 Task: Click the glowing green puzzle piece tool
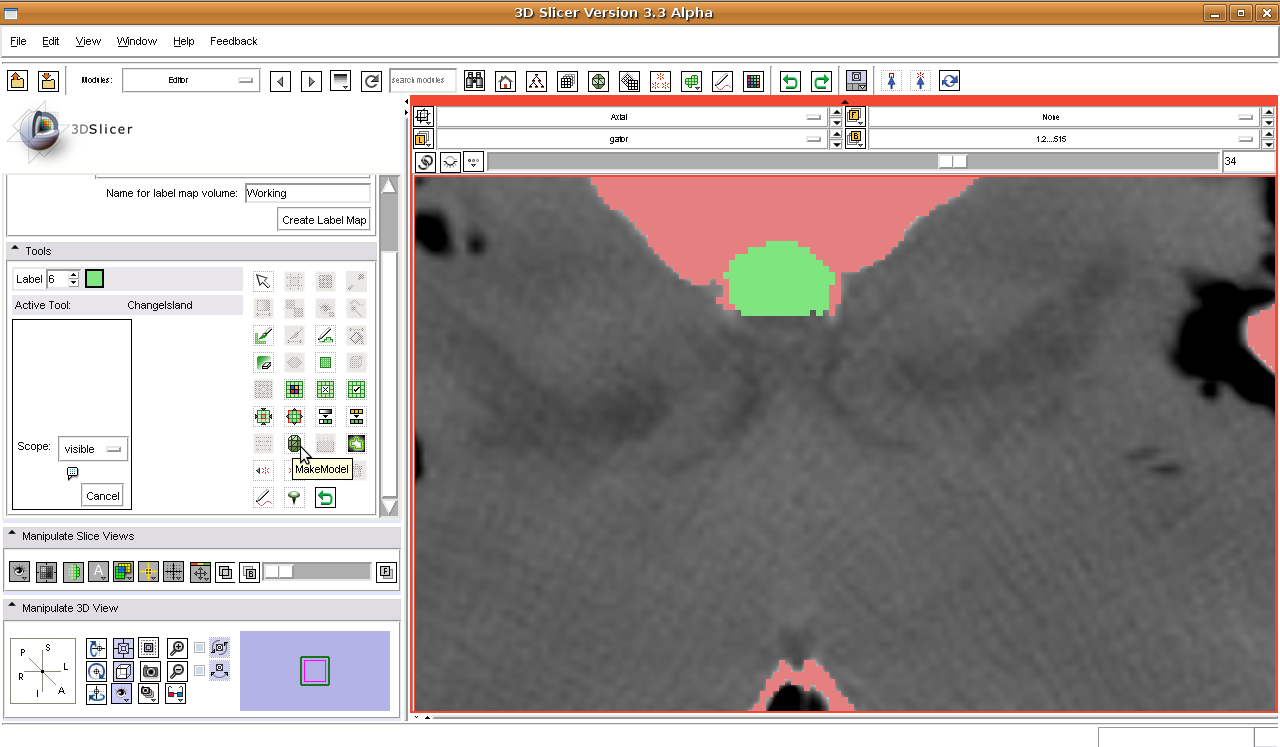click(356, 443)
